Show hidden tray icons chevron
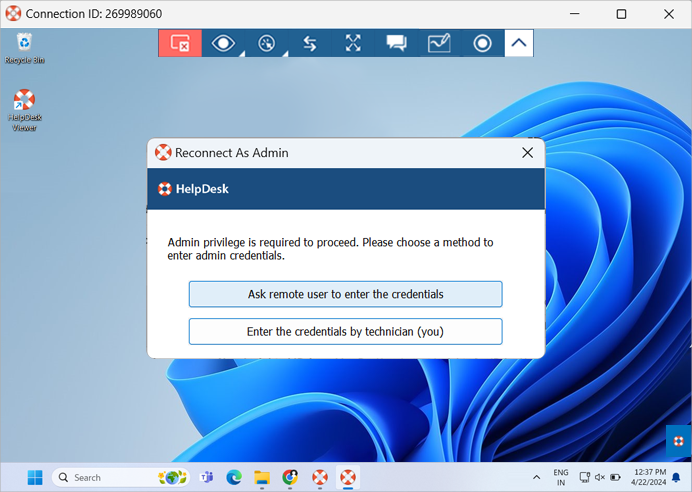This screenshot has width=692, height=492. point(536,477)
